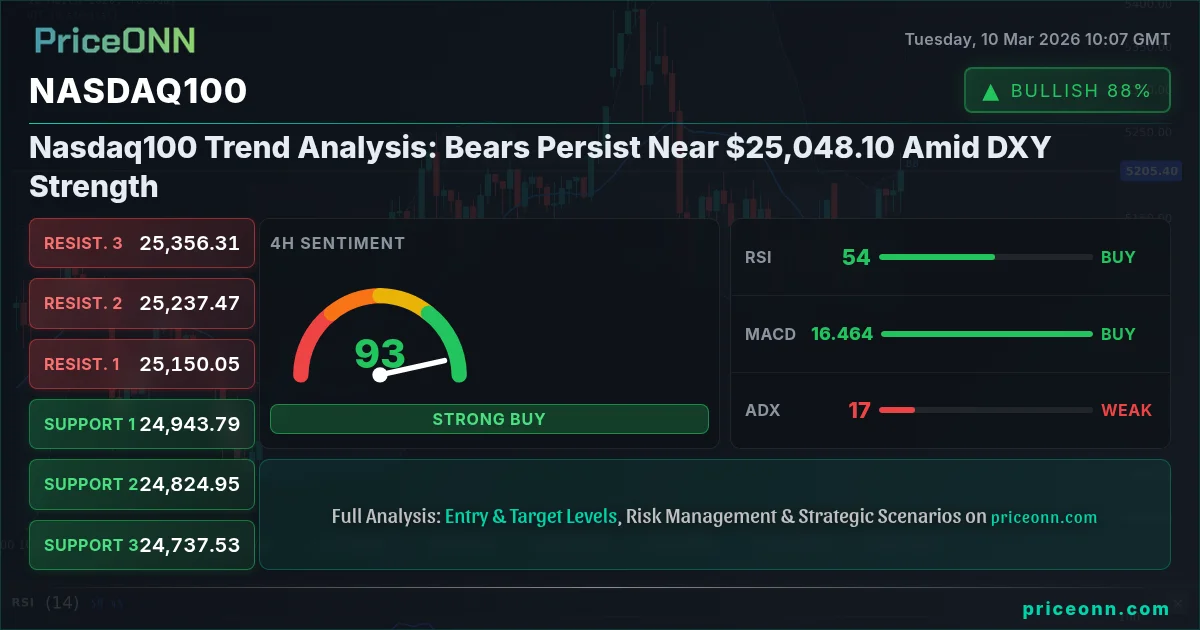
Task: Click the BUY signal next to RSI
Action: tap(1118, 257)
